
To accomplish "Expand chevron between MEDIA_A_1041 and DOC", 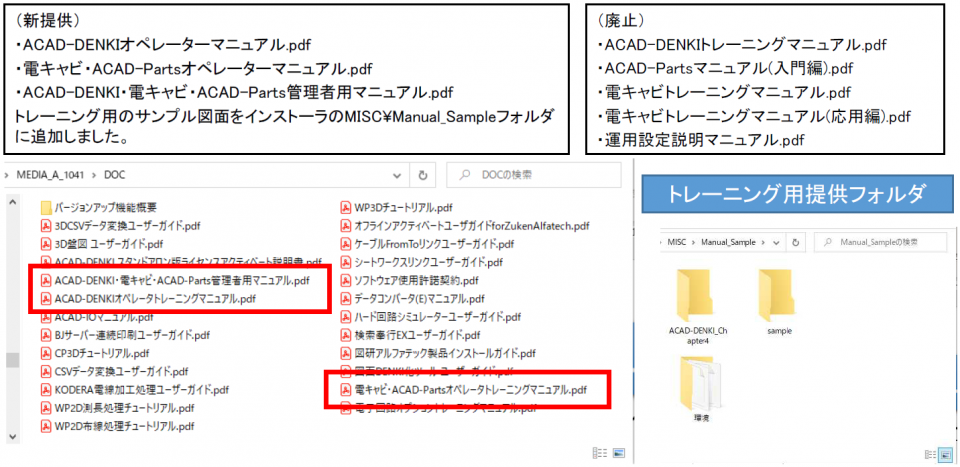I will point(94,175).
